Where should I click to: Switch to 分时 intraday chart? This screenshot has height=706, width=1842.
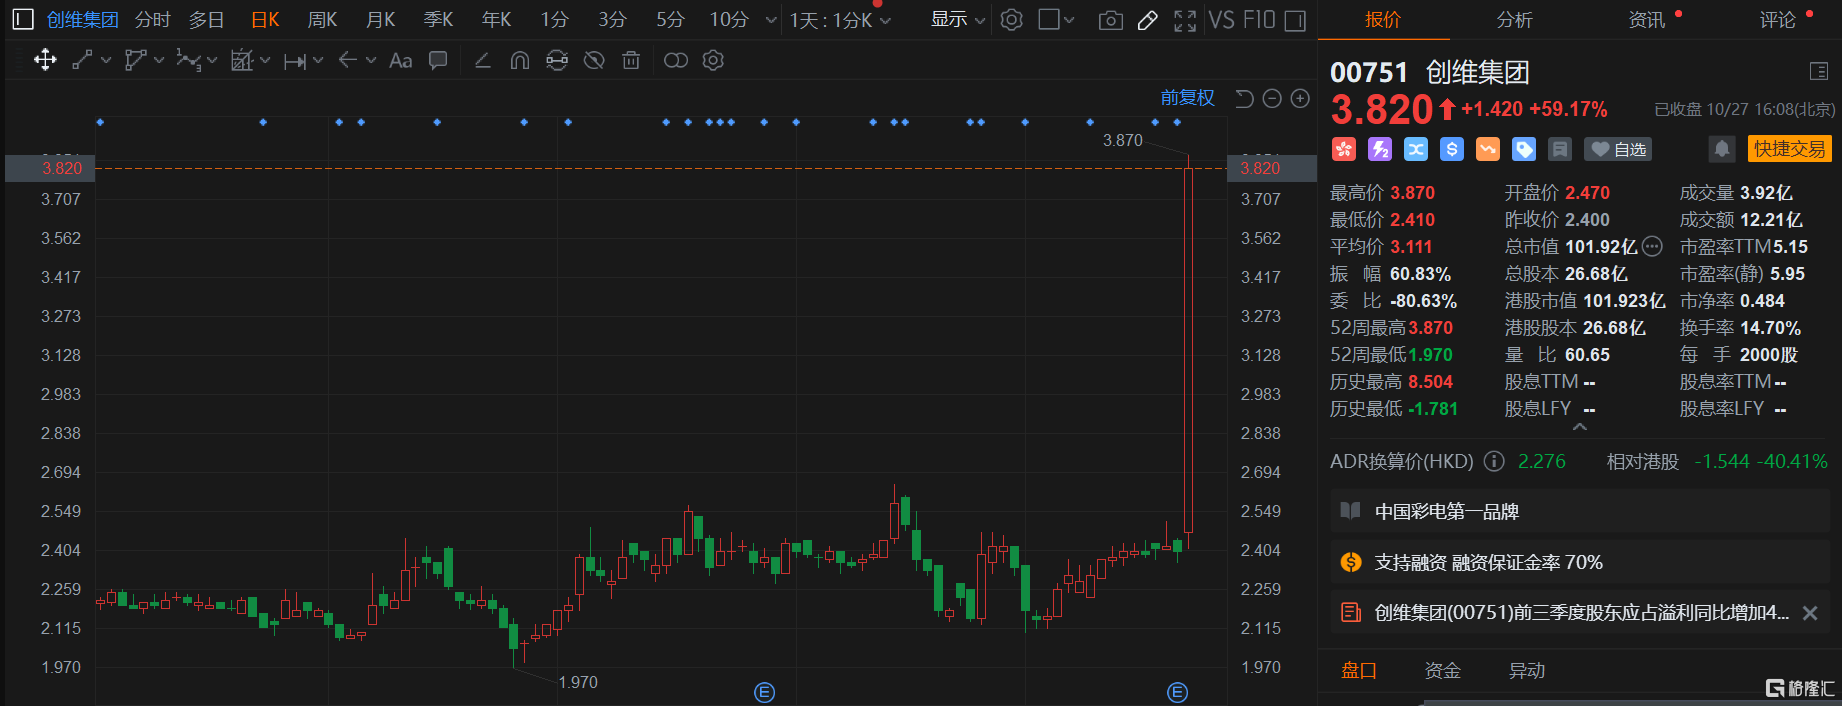153,20
